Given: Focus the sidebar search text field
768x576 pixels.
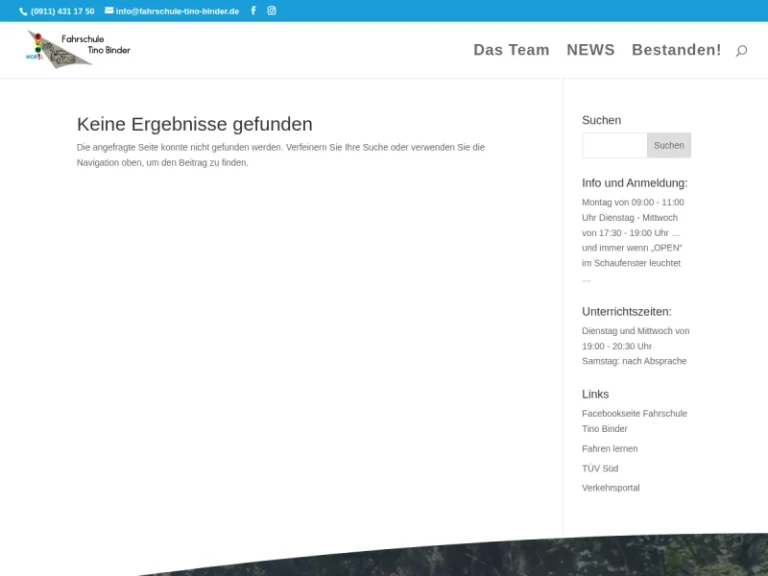Looking at the screenshot, I should point(615,145).
